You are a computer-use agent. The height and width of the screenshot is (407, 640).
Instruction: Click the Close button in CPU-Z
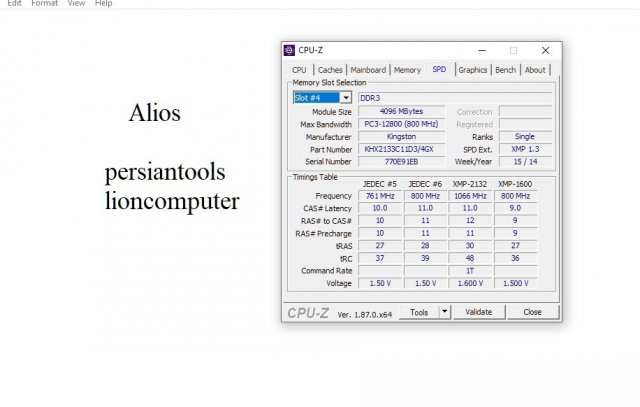coord(532,312)
